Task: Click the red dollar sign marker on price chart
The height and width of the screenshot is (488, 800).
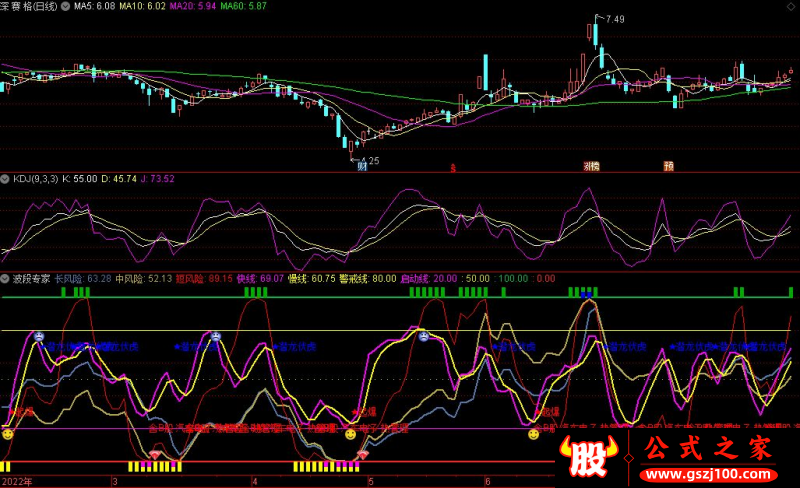Action: click(453, 168)
